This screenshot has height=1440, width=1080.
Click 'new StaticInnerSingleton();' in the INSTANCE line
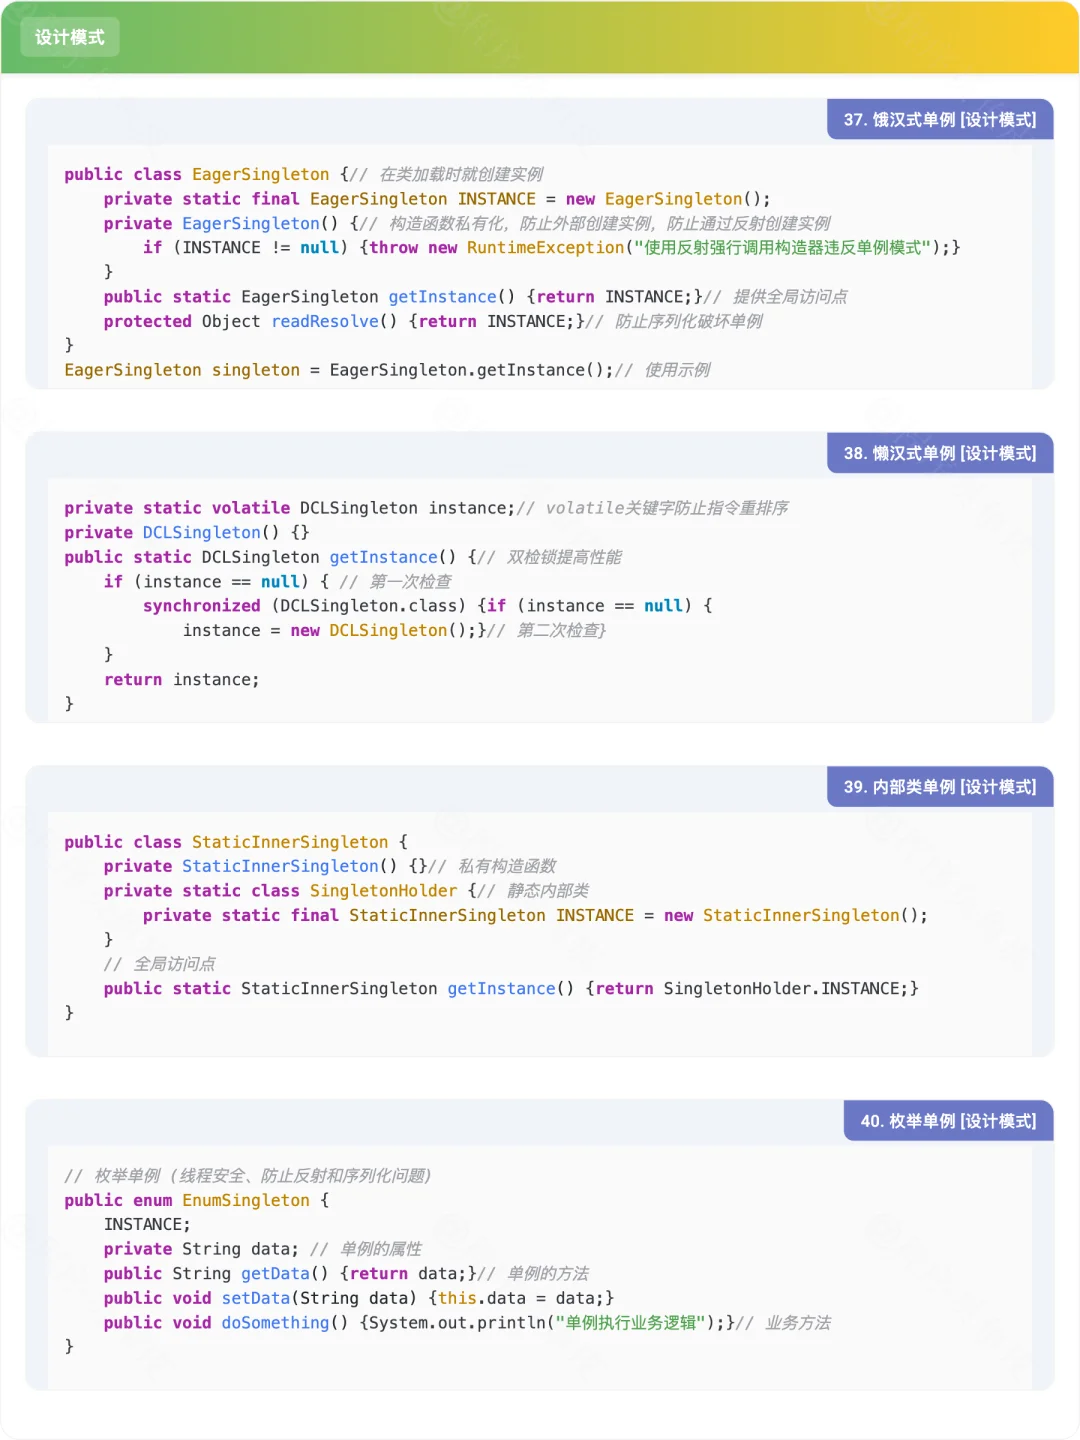coord(796,915)
